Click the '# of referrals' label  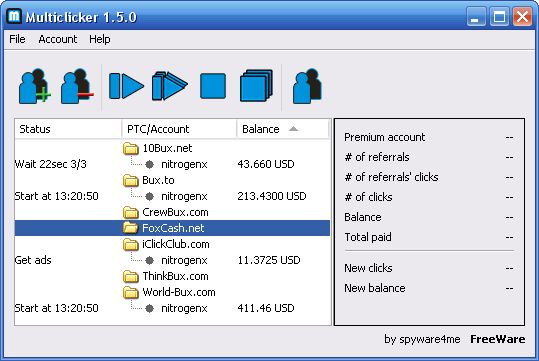coord(377,157)
